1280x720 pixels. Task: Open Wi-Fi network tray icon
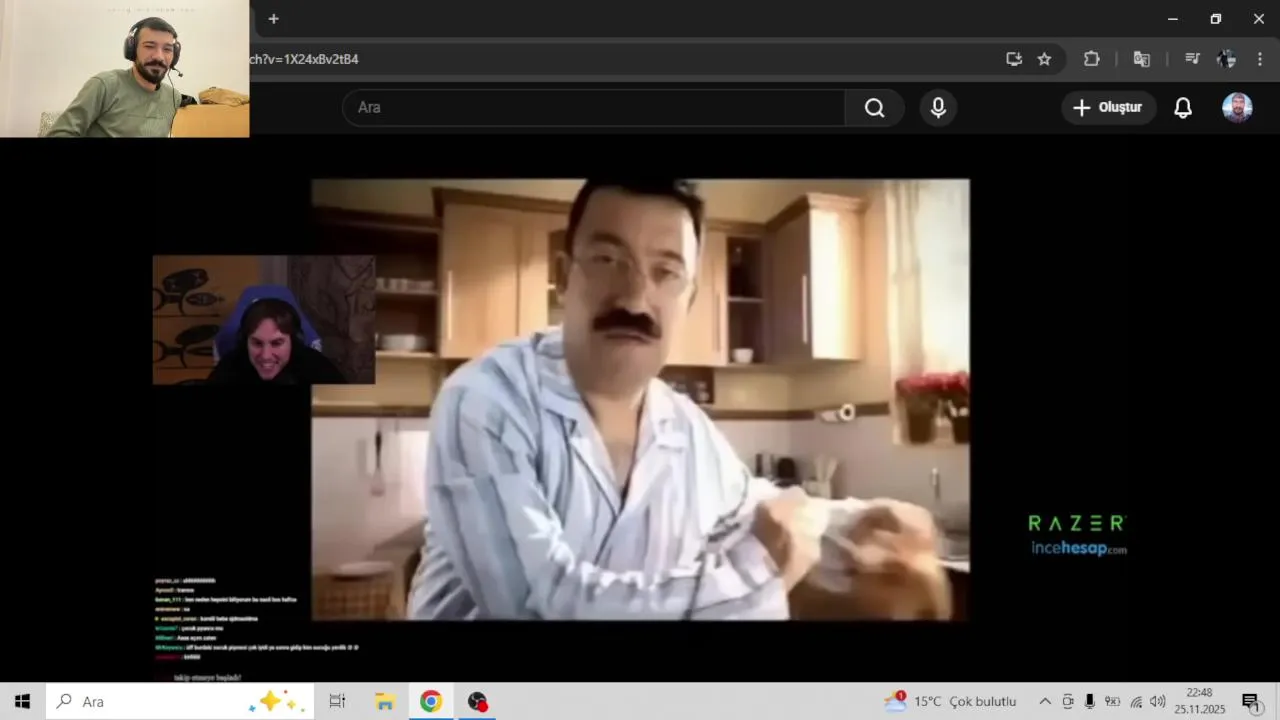click(1136, 701)
